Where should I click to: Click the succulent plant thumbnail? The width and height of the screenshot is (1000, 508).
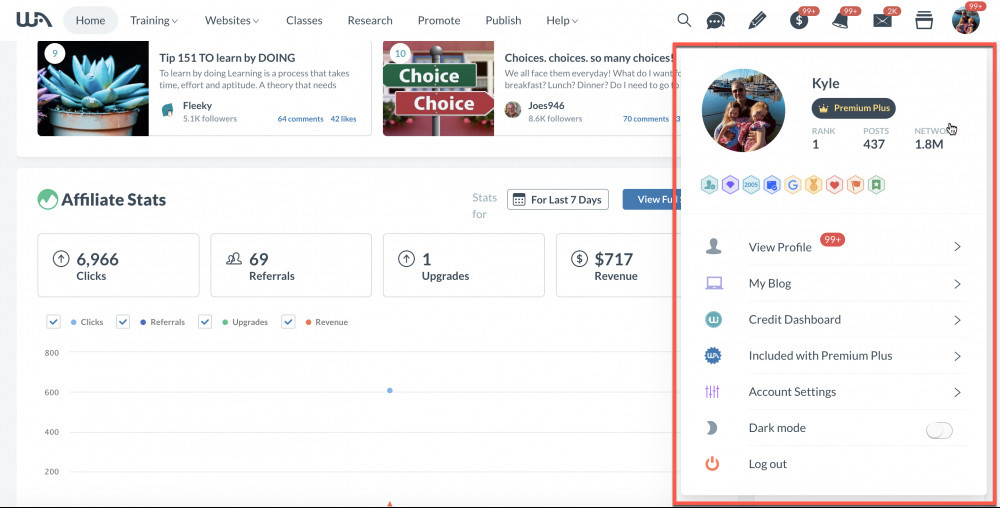click(x=93, y=89)
